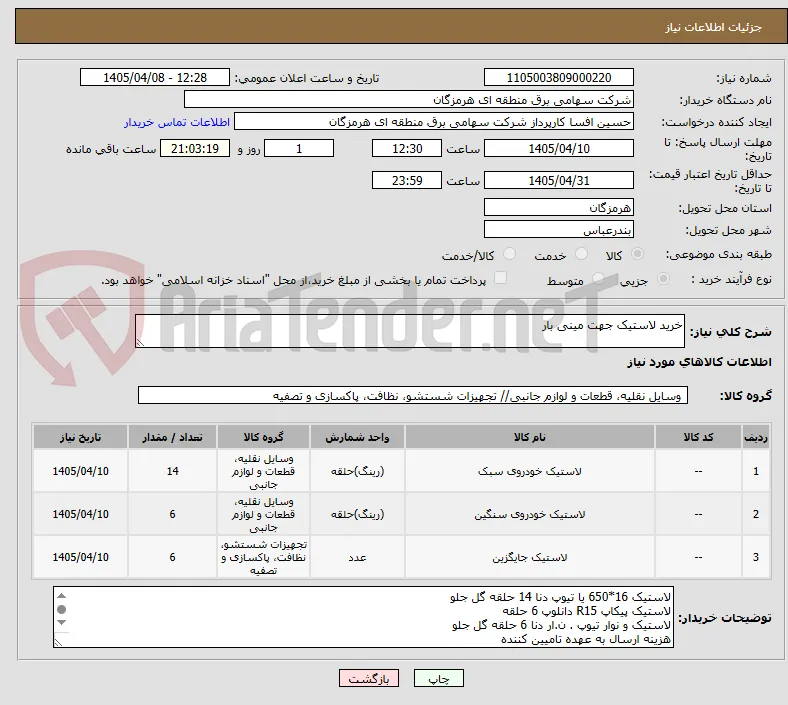Viewport: 788px width, 705px height.
Task: Click the request creator field حسین افسا
Action: (x=434, y=122)
